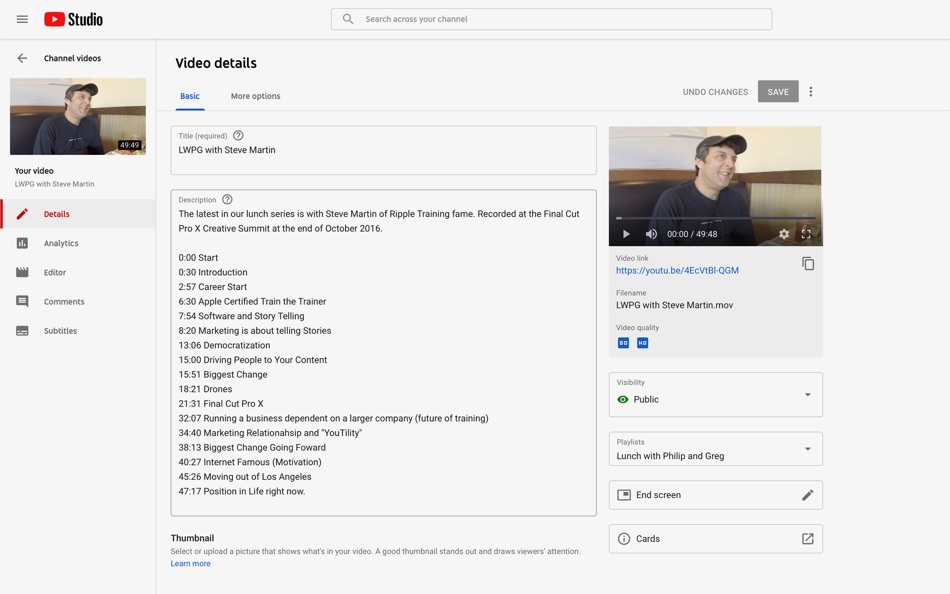The height and width of the screenshot is (594, 950).
Task: Expand the Playlists dropdown arrow
Action: point(808,449)
